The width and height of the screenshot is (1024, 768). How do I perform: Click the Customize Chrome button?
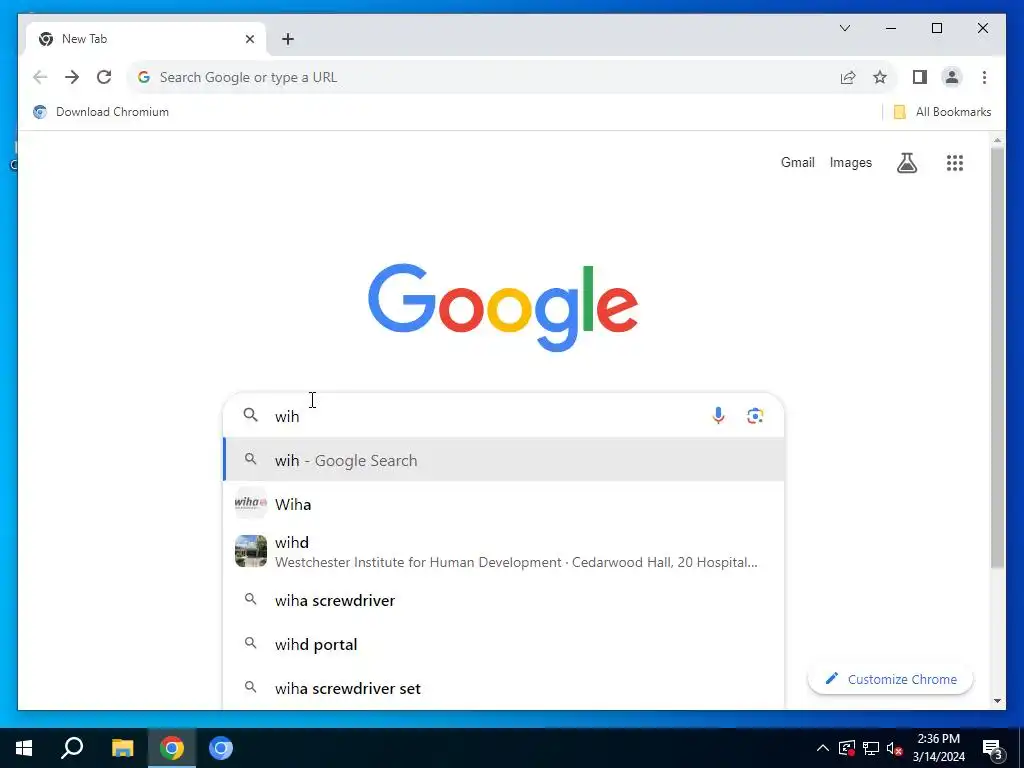890,679
